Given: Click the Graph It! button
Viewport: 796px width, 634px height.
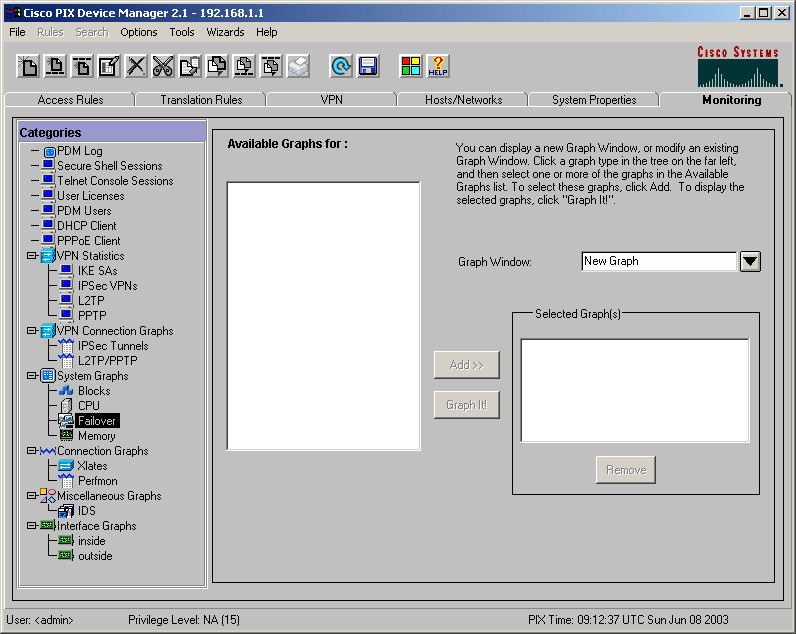Looking at the screenshot, I should 467,405.
